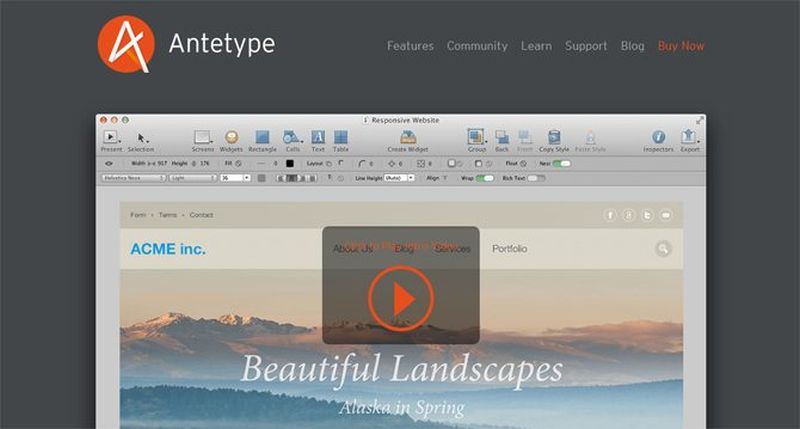Click the ACME inc. logo text
The image size is (800, 429).
click(x=168, y=249)
